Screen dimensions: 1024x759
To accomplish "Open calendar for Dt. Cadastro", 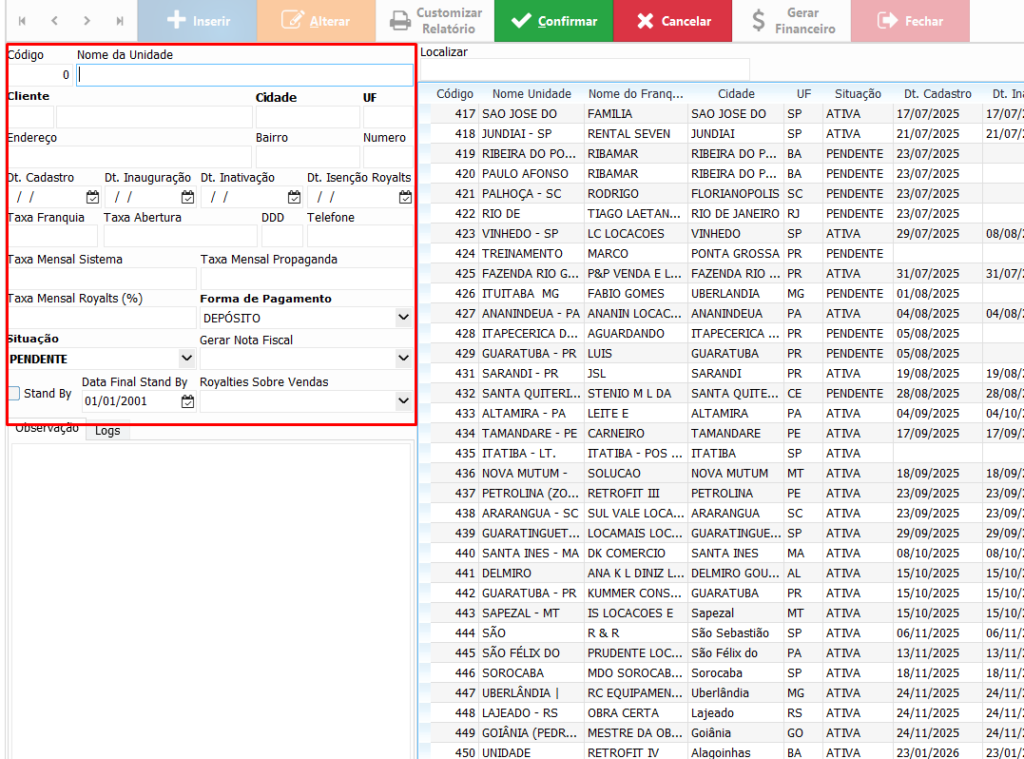I will (x=92, y=197).
